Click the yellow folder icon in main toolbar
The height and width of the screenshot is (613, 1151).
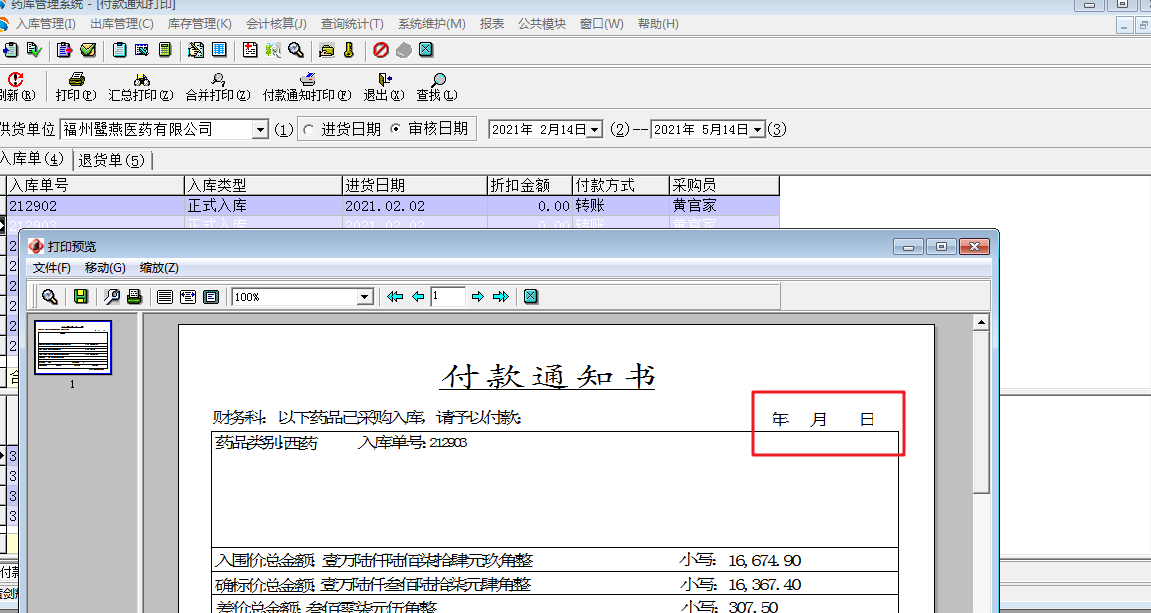[327, 50]
